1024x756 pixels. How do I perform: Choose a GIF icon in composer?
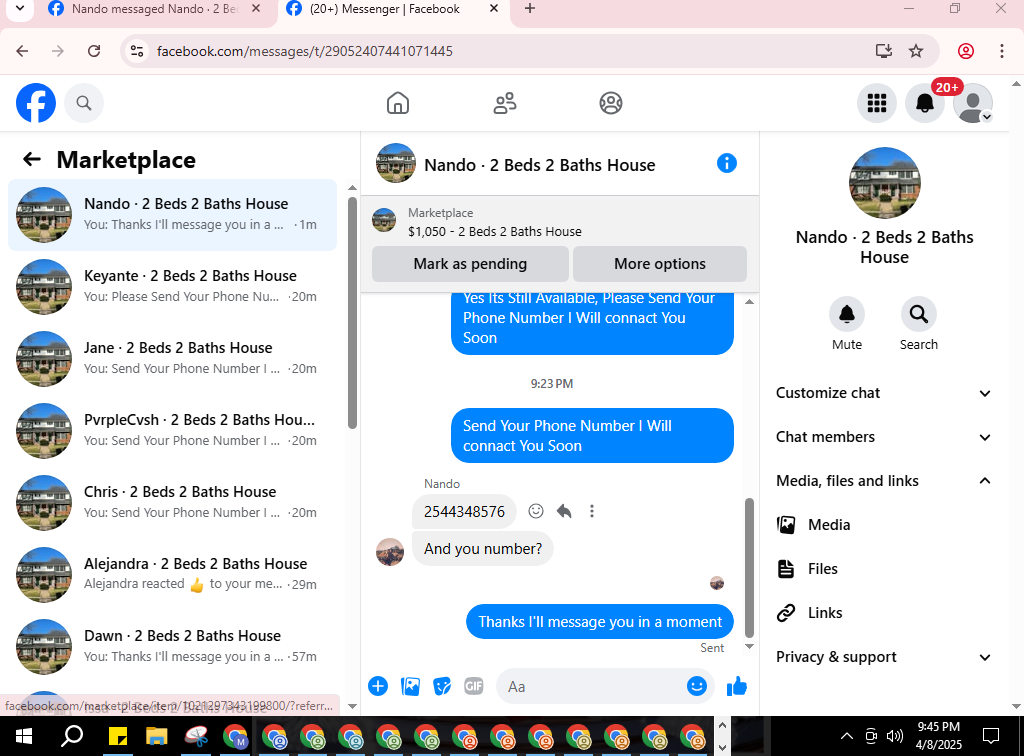click(473, 686)
